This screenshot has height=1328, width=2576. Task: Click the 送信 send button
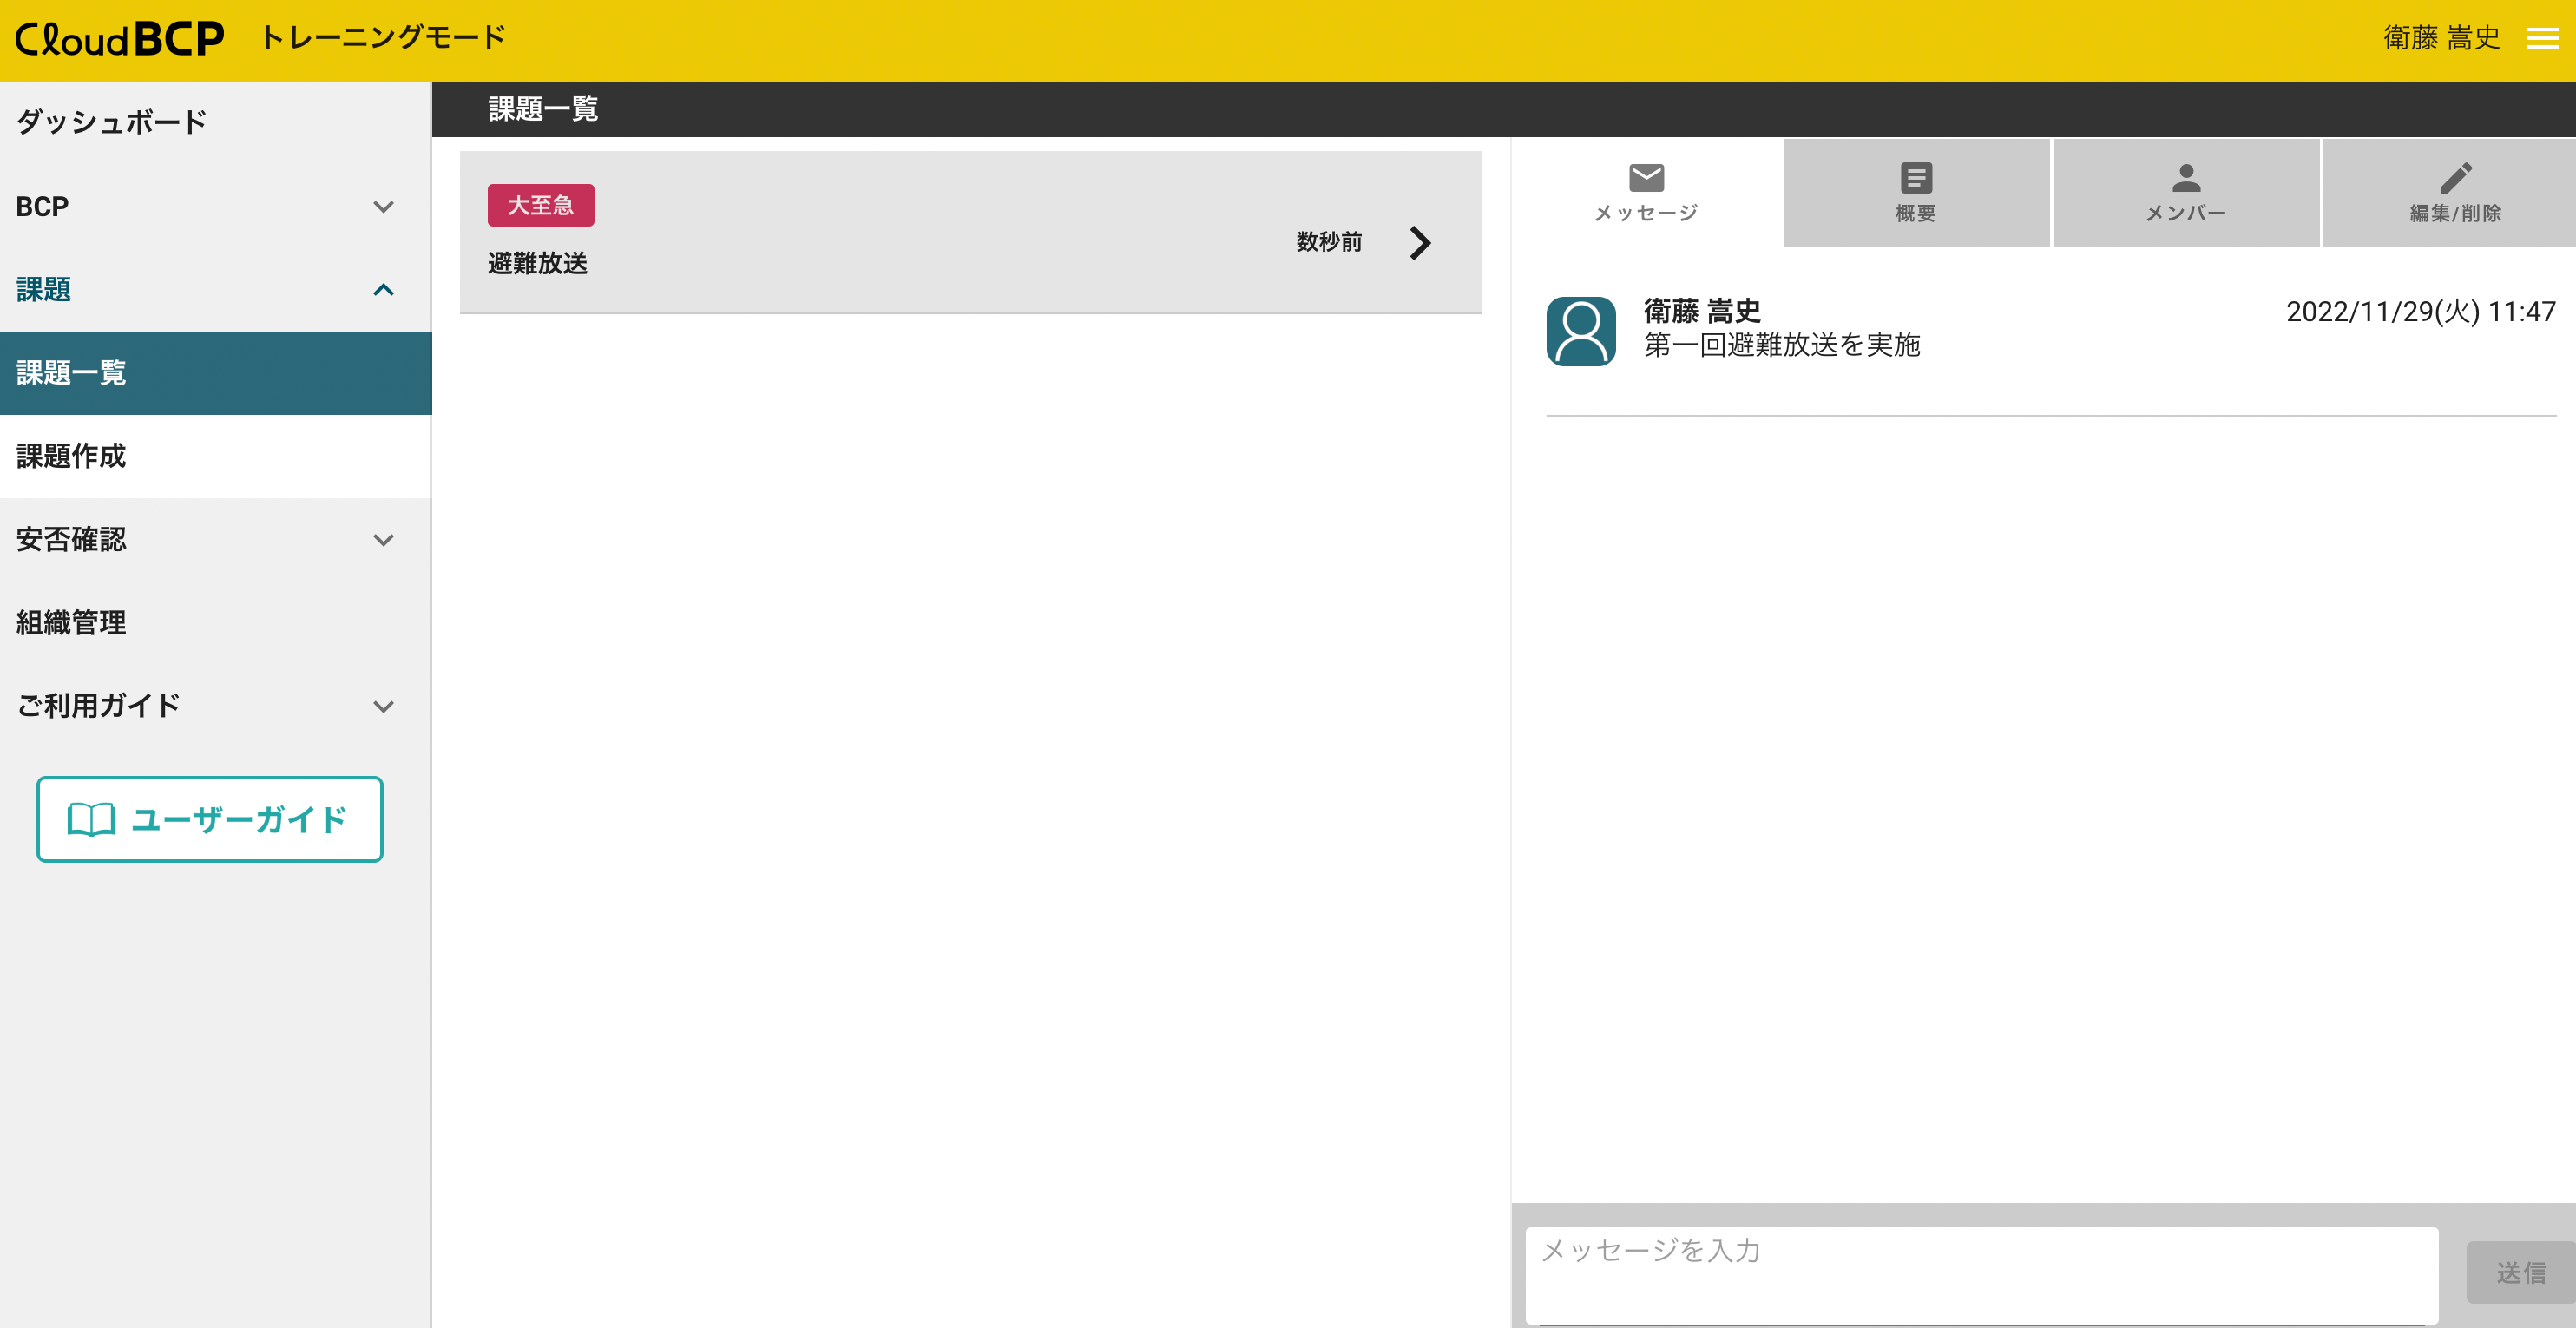[x=2519, y=1272]
